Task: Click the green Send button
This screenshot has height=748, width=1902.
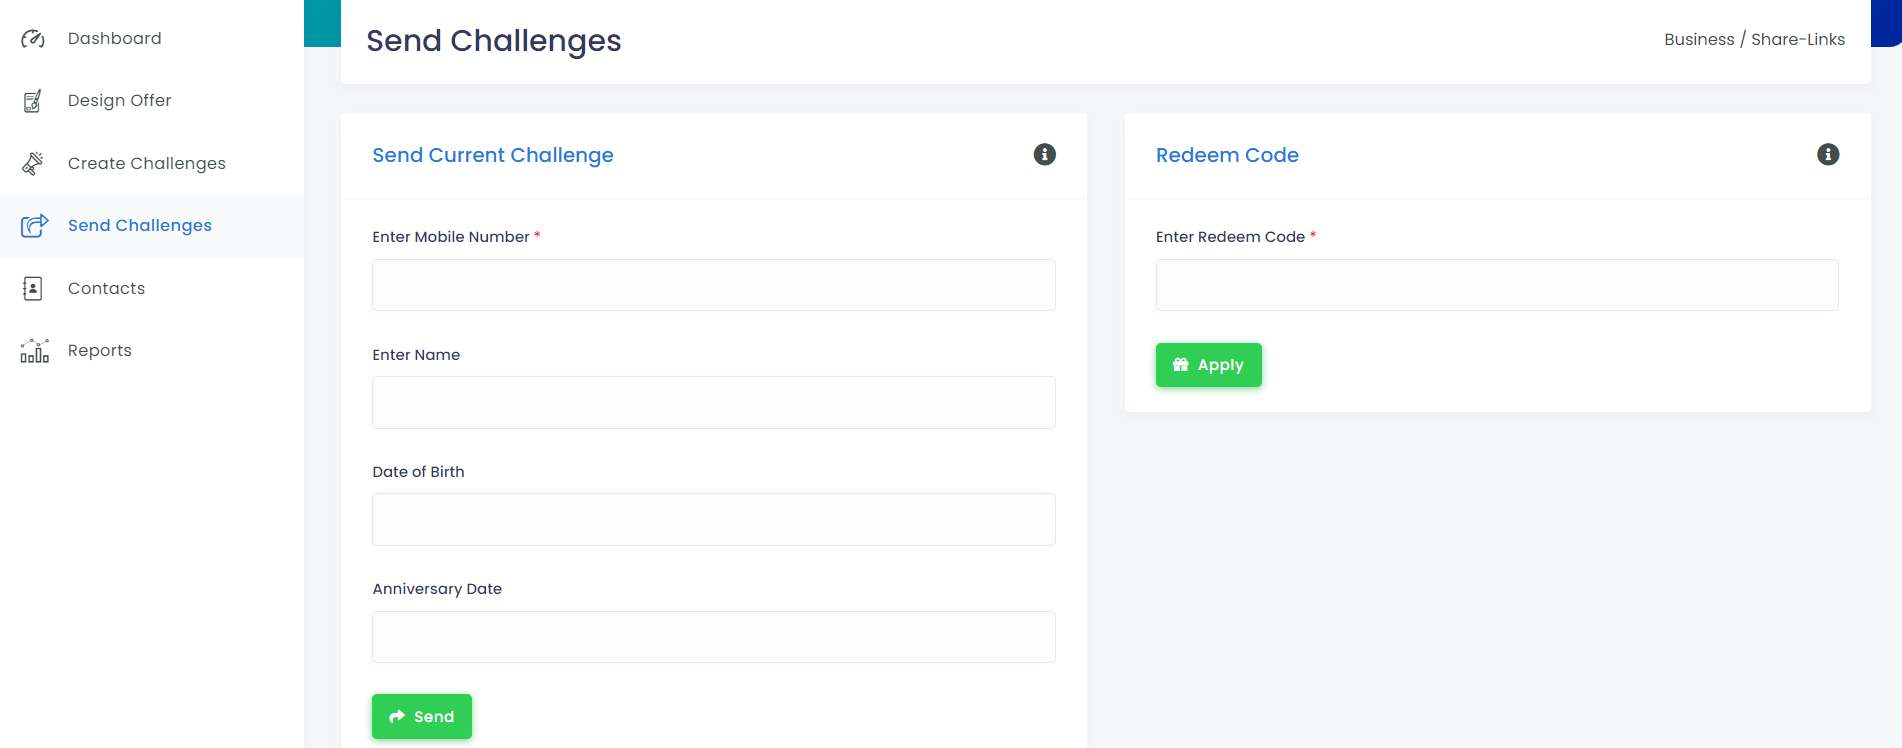Action: point(422,717)
